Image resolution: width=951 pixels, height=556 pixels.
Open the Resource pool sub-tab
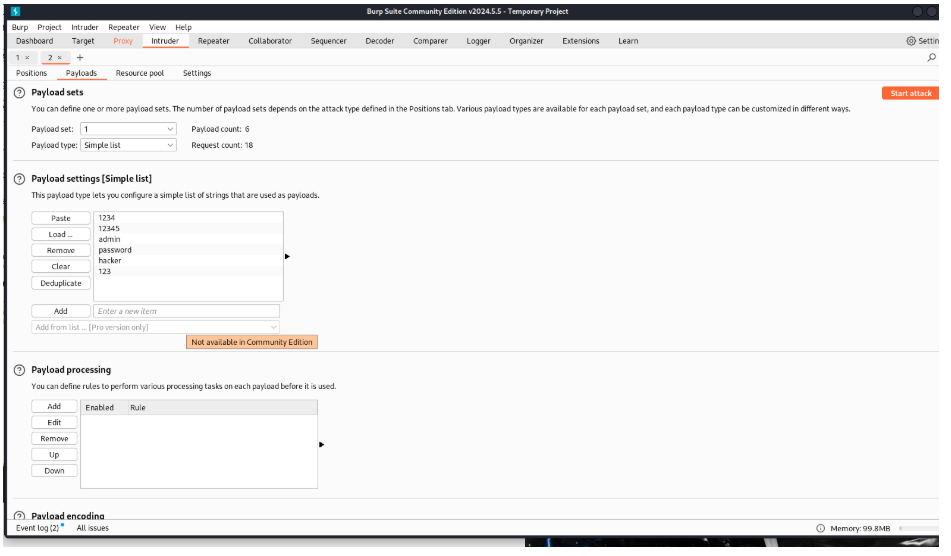point(139,73)
